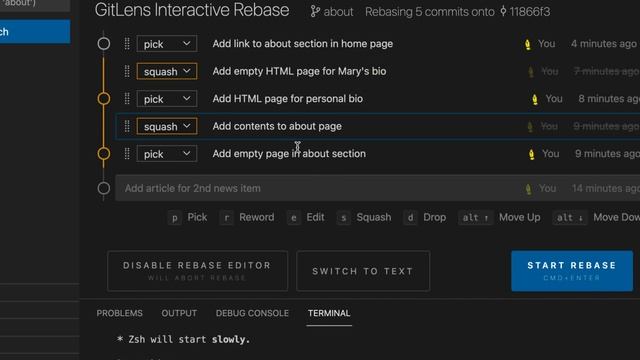This screenshot has height=360, width=640.
Task: Click drag handle of 'Add empty page in about section'
Action: (127, 154)
